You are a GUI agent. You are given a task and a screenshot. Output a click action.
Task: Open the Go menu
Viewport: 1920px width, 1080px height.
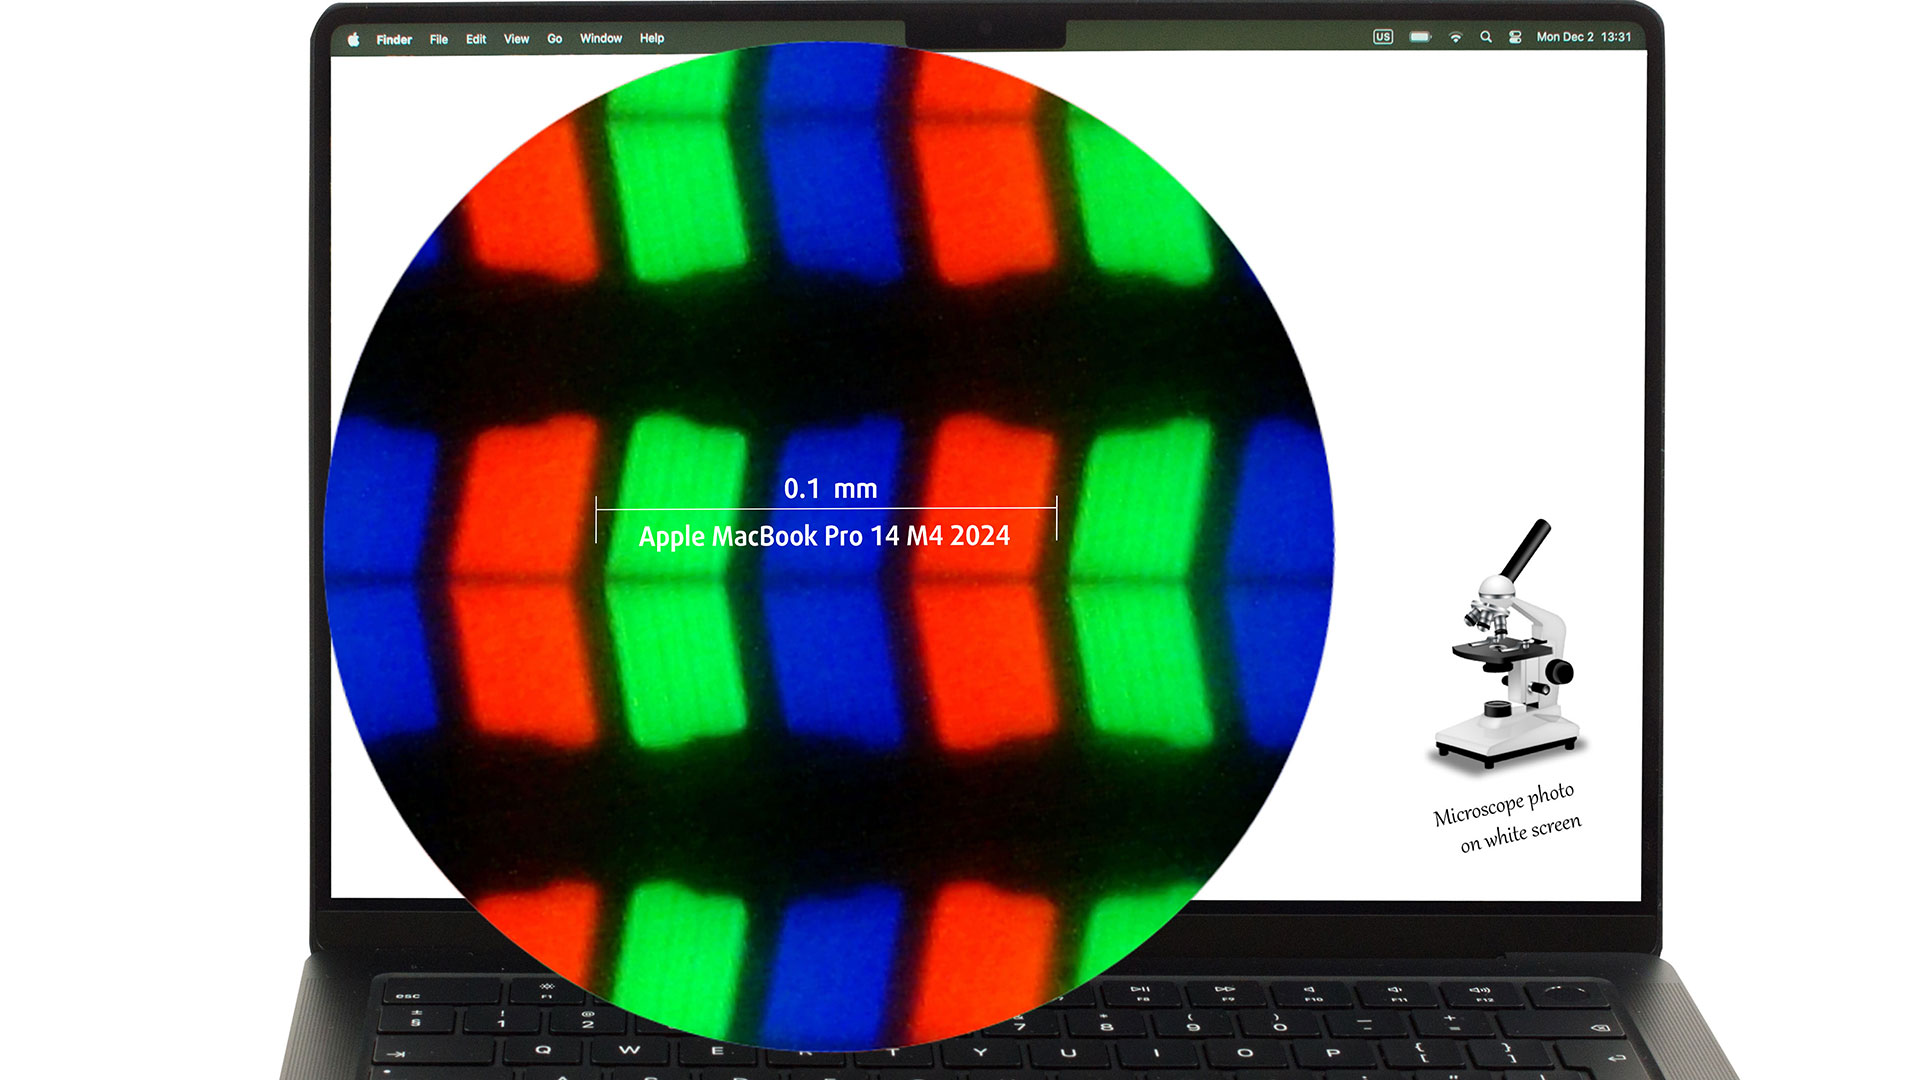(555, 39)
